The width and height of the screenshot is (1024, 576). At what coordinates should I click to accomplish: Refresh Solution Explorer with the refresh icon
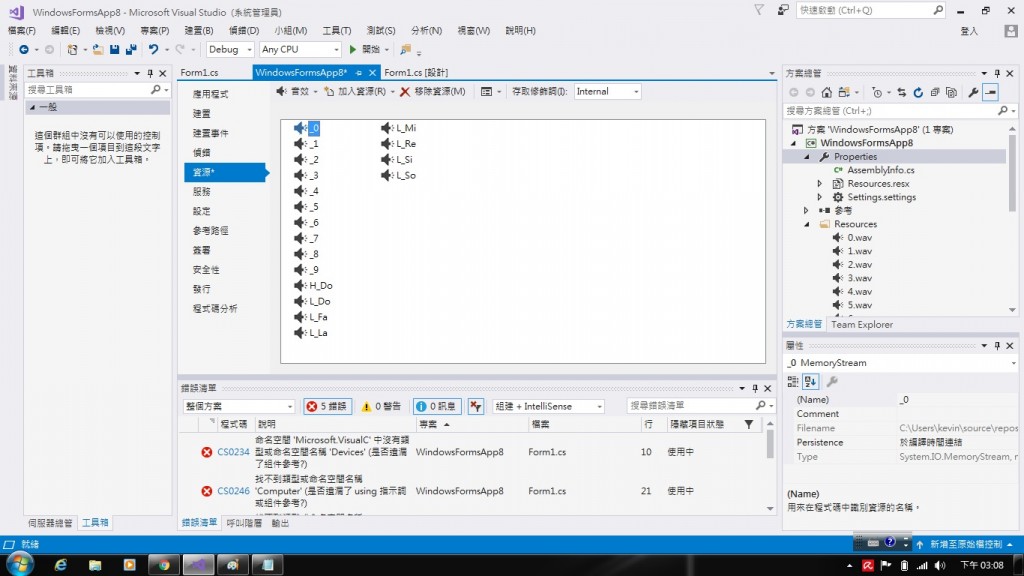click(x=918, y=93)
